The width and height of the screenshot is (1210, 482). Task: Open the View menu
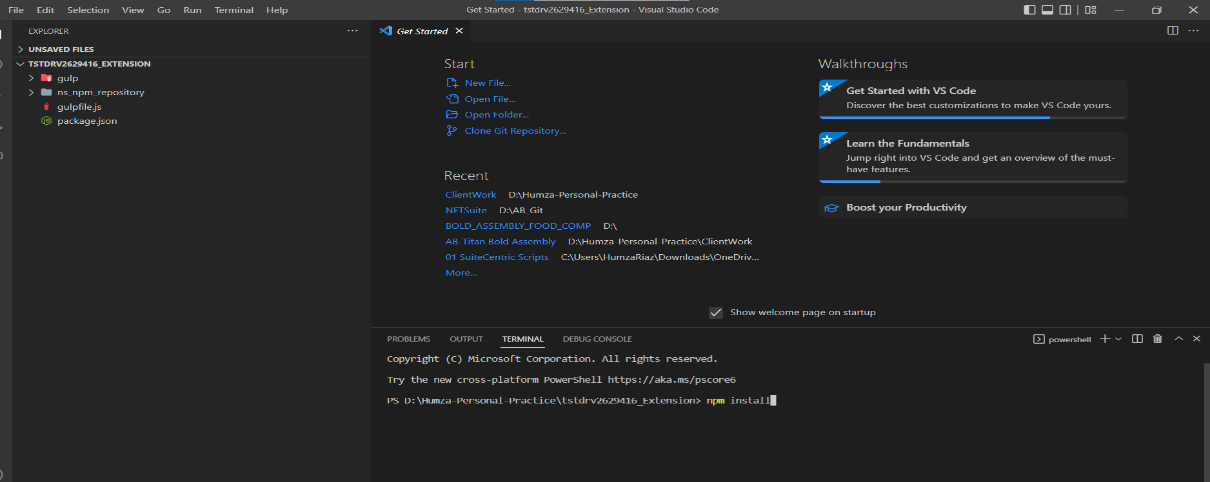(133, 10)
